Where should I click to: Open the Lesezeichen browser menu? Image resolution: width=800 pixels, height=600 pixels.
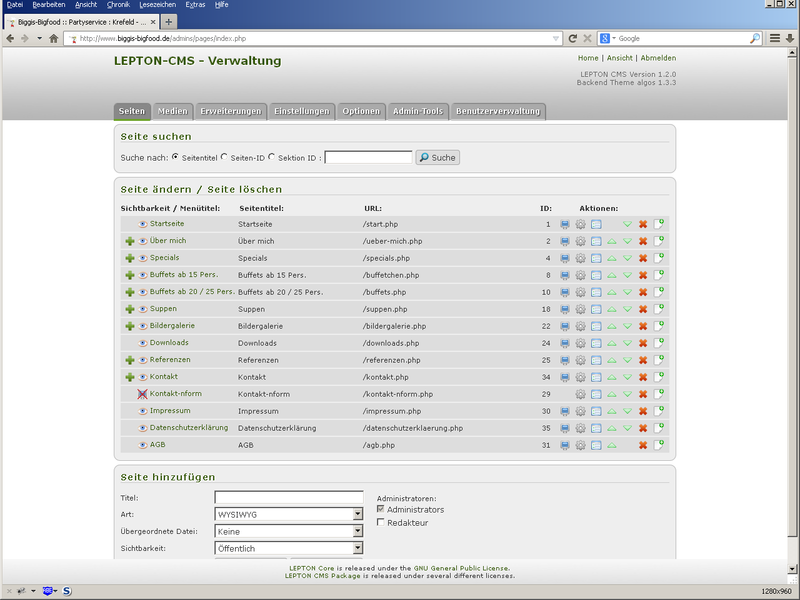160,5
